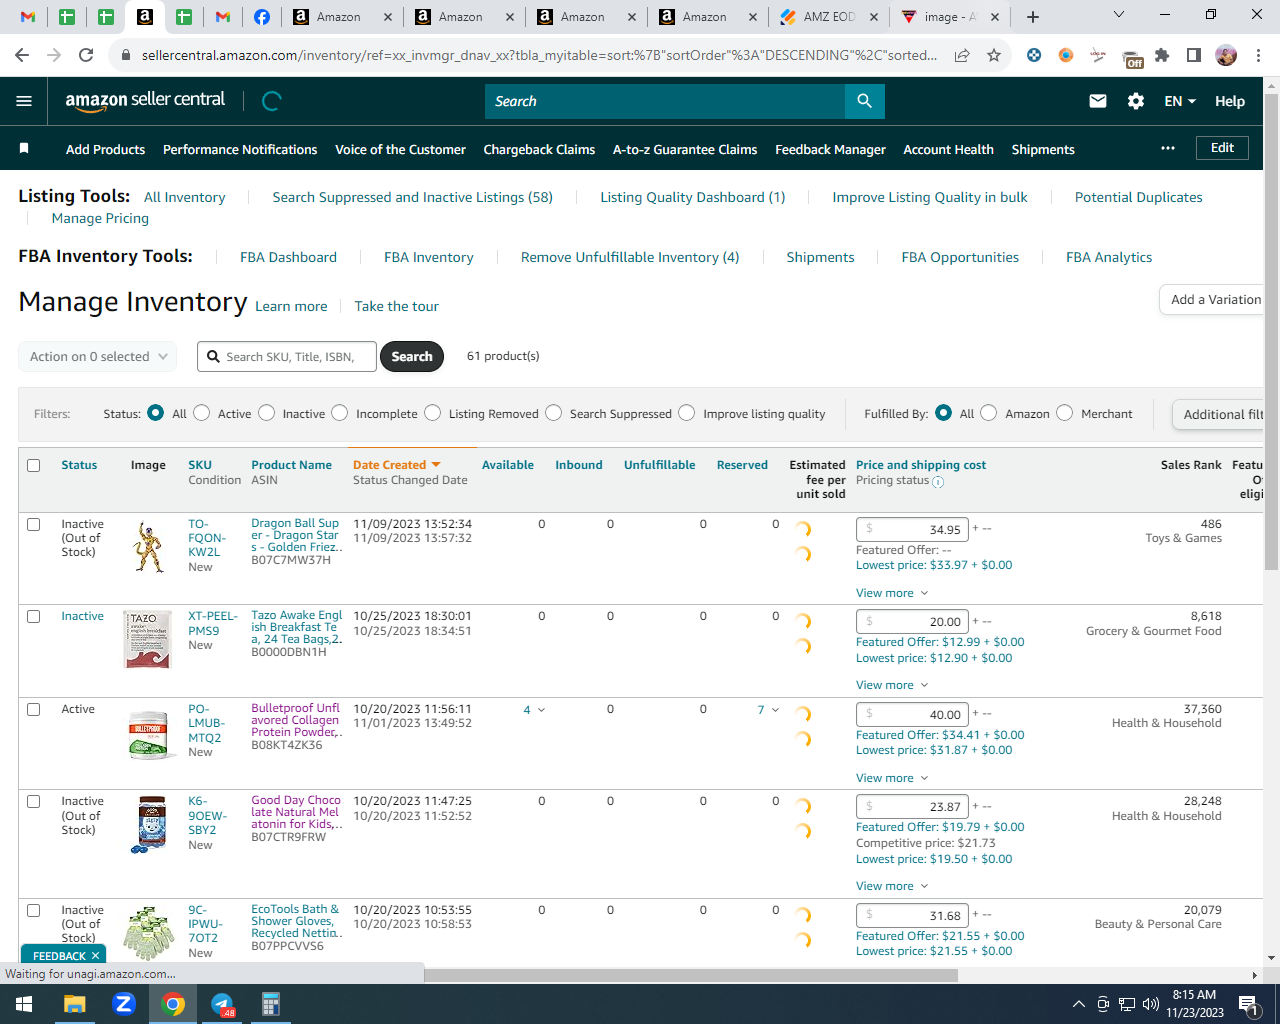Image resolution: width=1280 pixels, height=1024 pixels.
Task: Check the Dragon Ball Super row checkbox
Action: pos(34,524)
